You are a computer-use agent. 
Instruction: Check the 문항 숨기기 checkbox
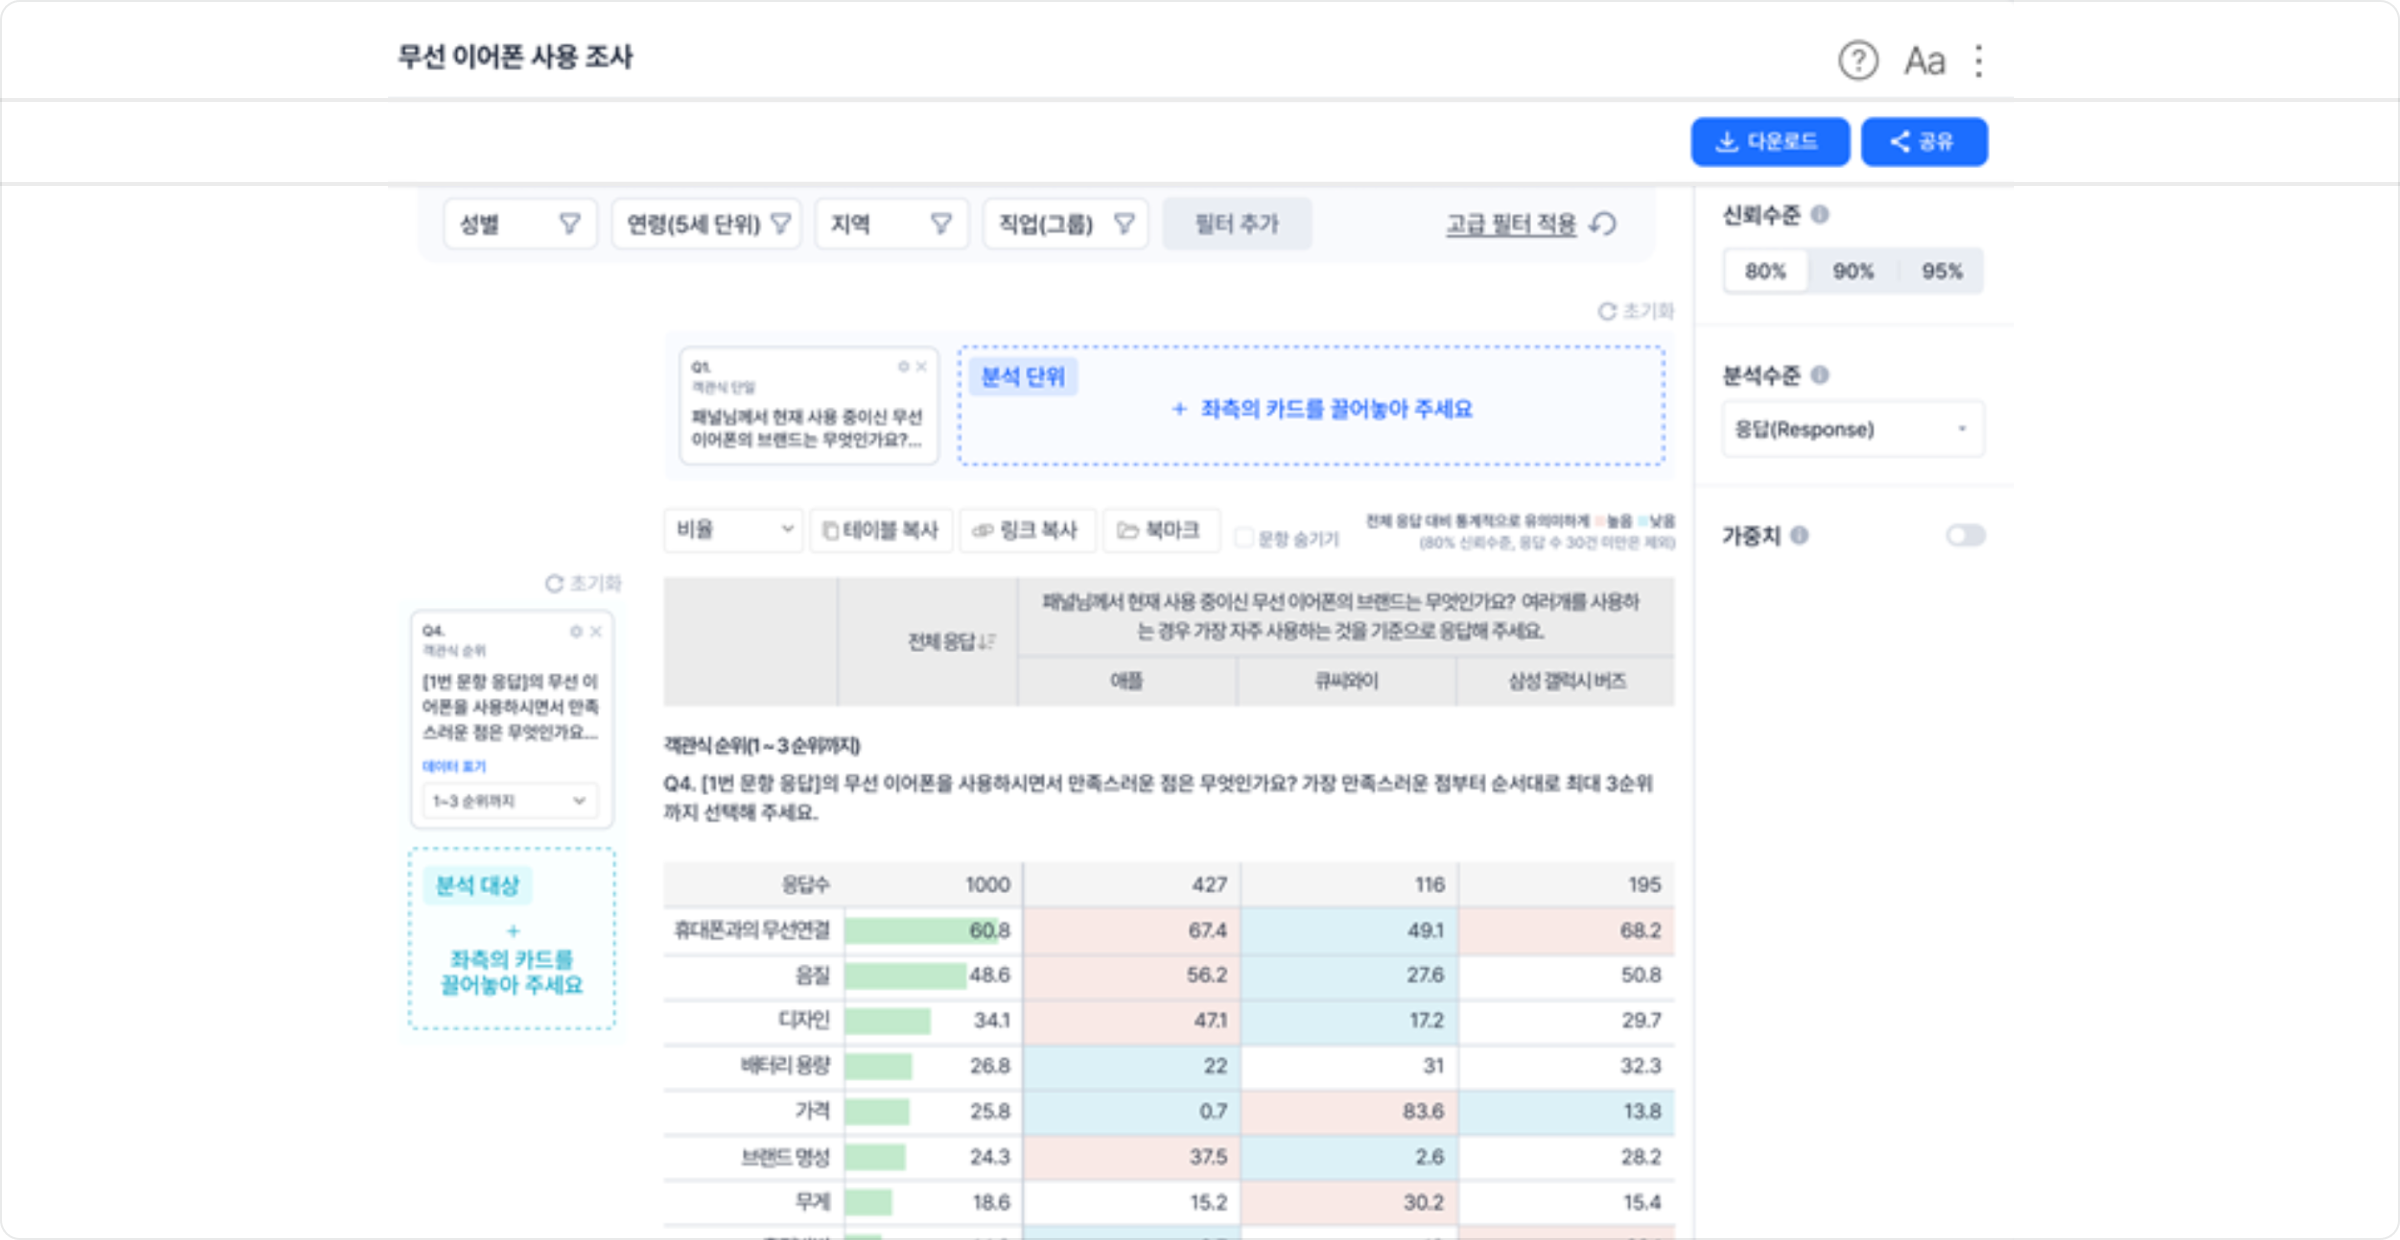pyautogui.click(x=1244, y=538)
